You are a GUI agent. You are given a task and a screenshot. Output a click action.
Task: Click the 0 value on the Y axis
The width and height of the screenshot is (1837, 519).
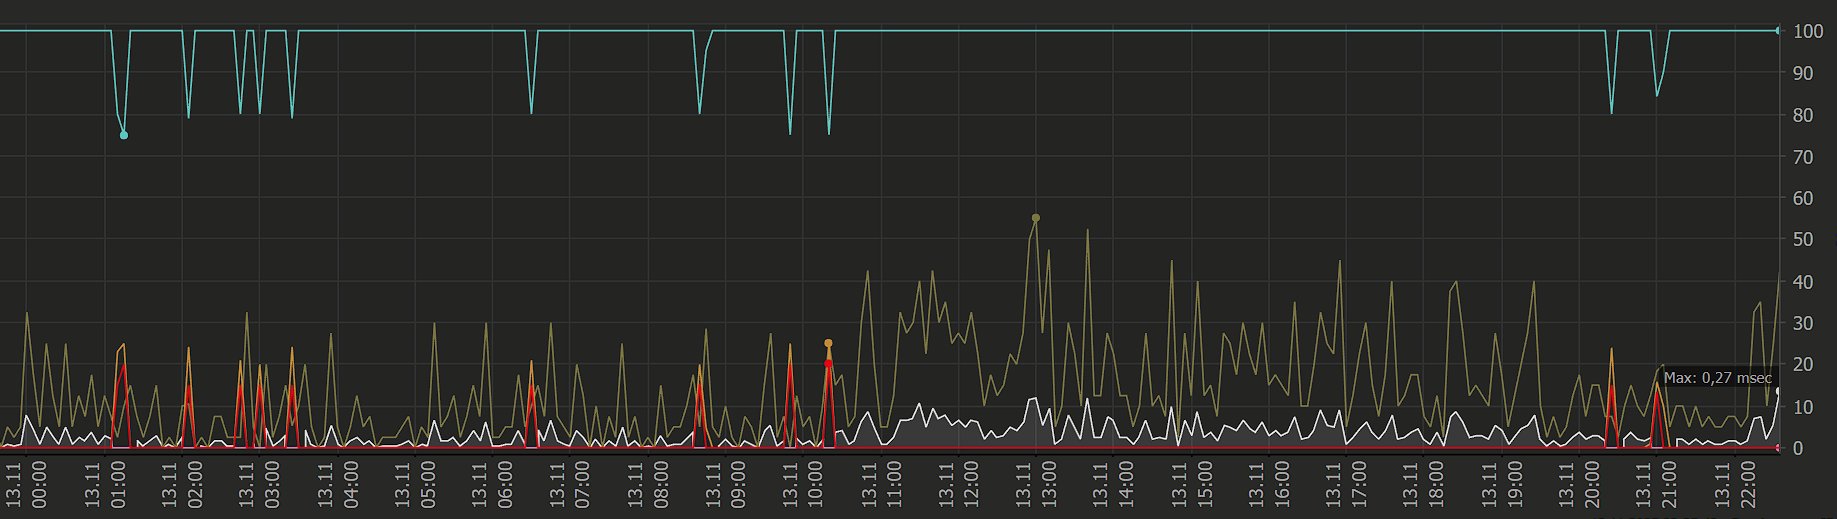[1799, 449]
